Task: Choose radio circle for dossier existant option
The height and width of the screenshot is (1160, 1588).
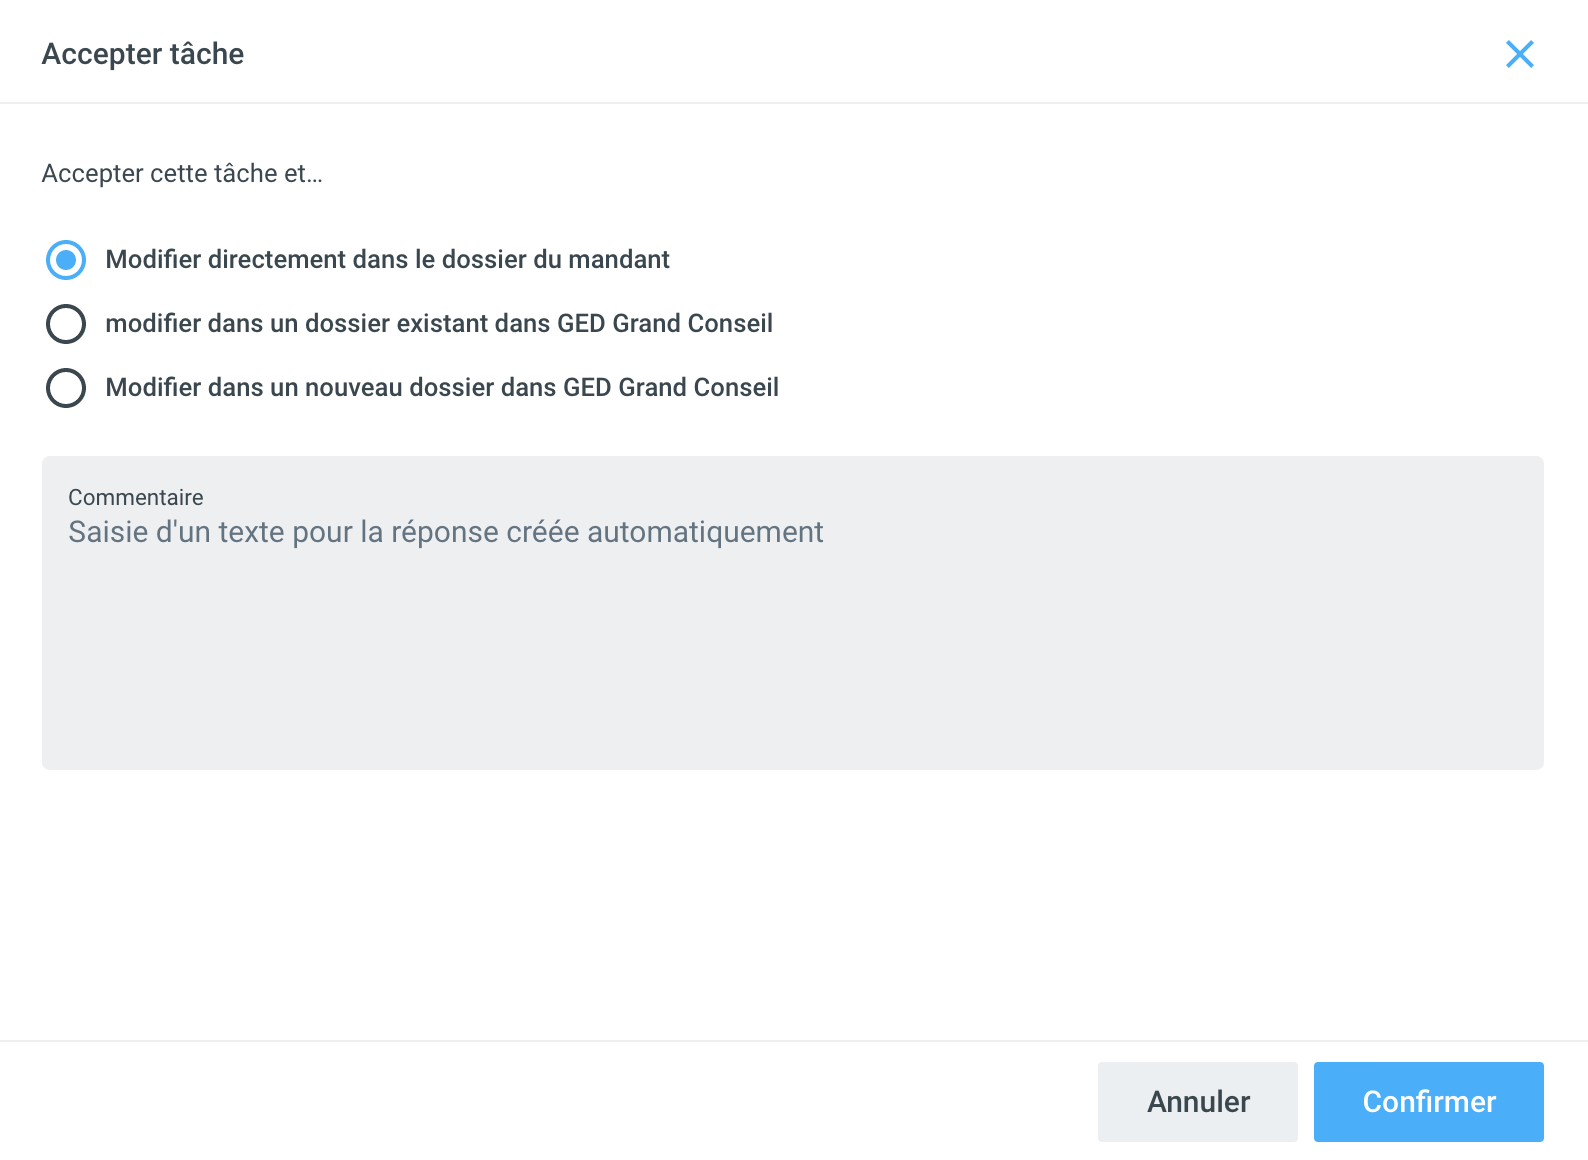Action: point(66,324)
